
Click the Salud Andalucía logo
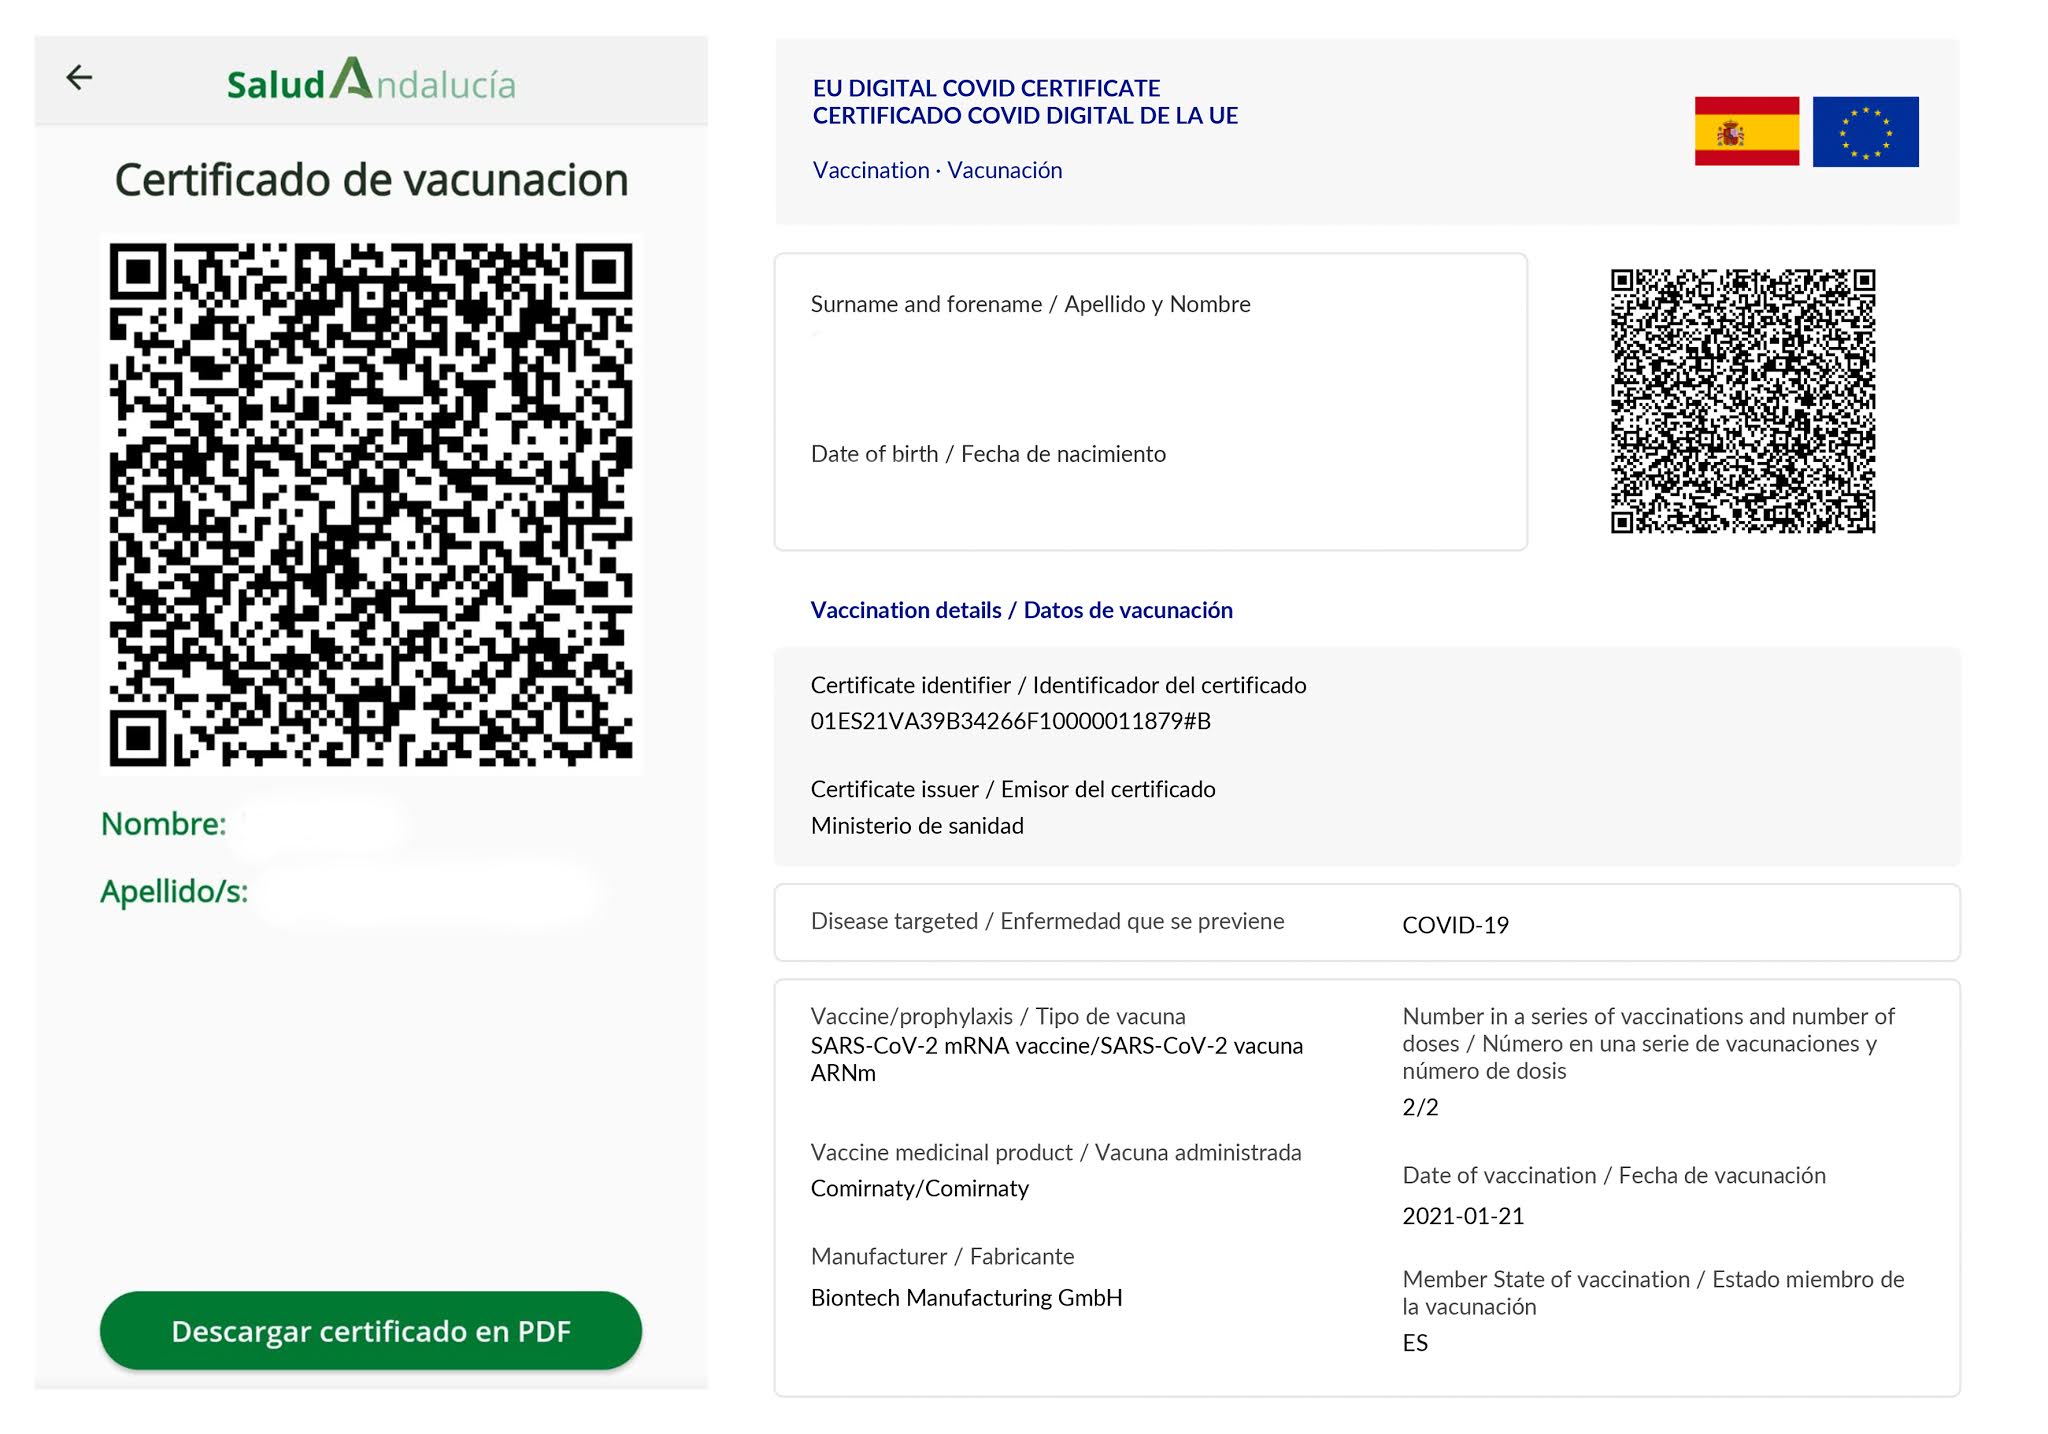(371, 80)
